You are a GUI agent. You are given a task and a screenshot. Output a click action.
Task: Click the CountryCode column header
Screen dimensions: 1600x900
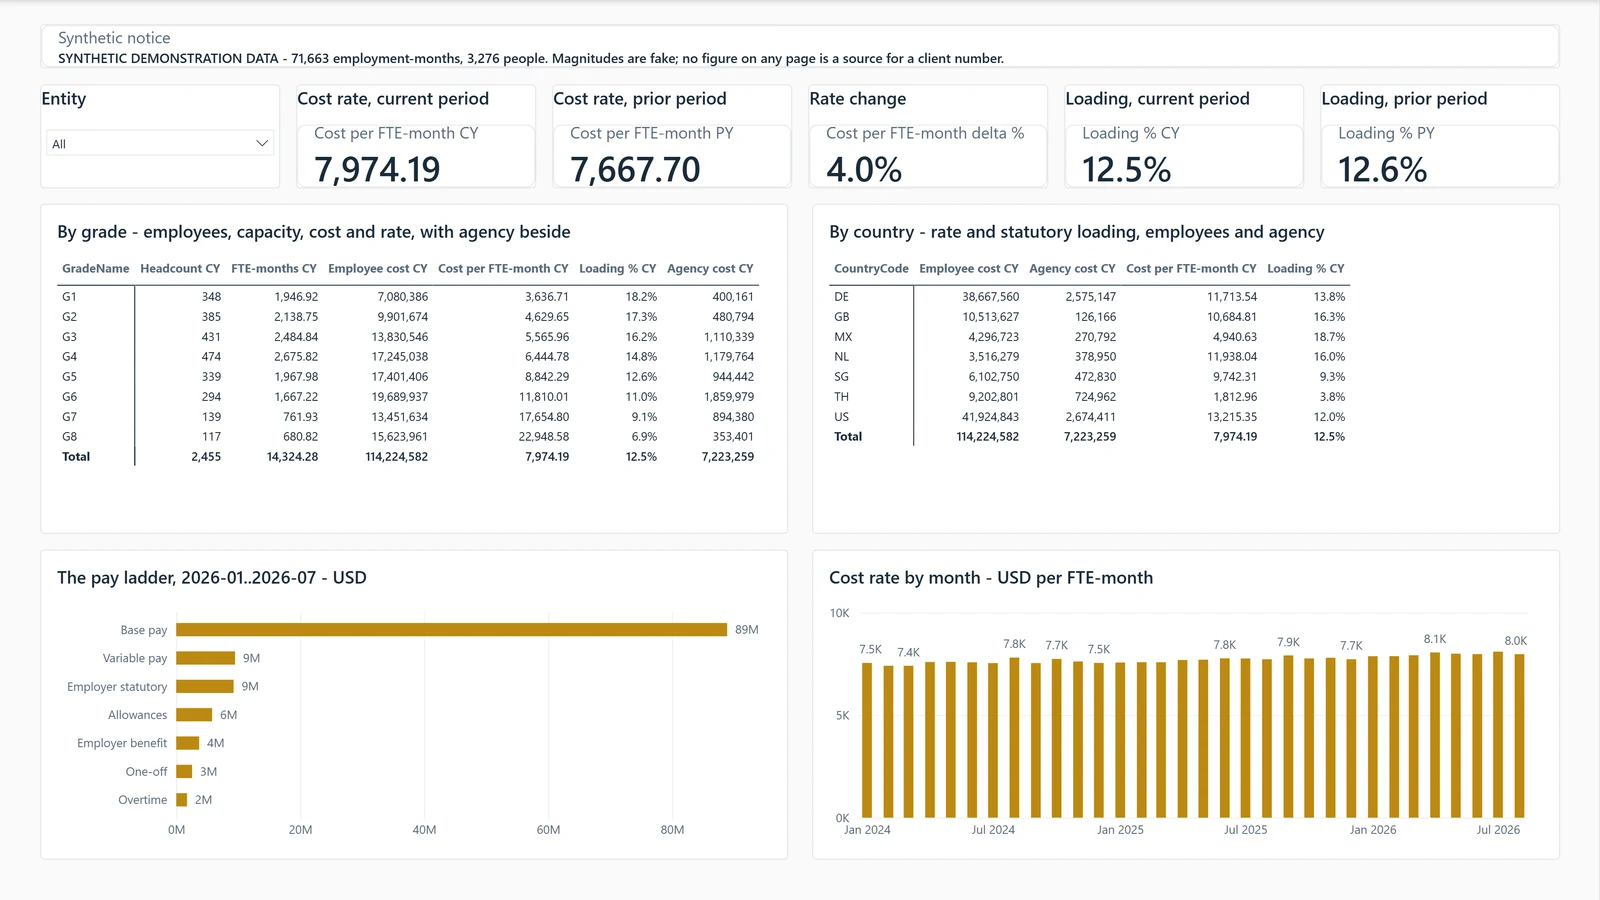tap(871, 269)
